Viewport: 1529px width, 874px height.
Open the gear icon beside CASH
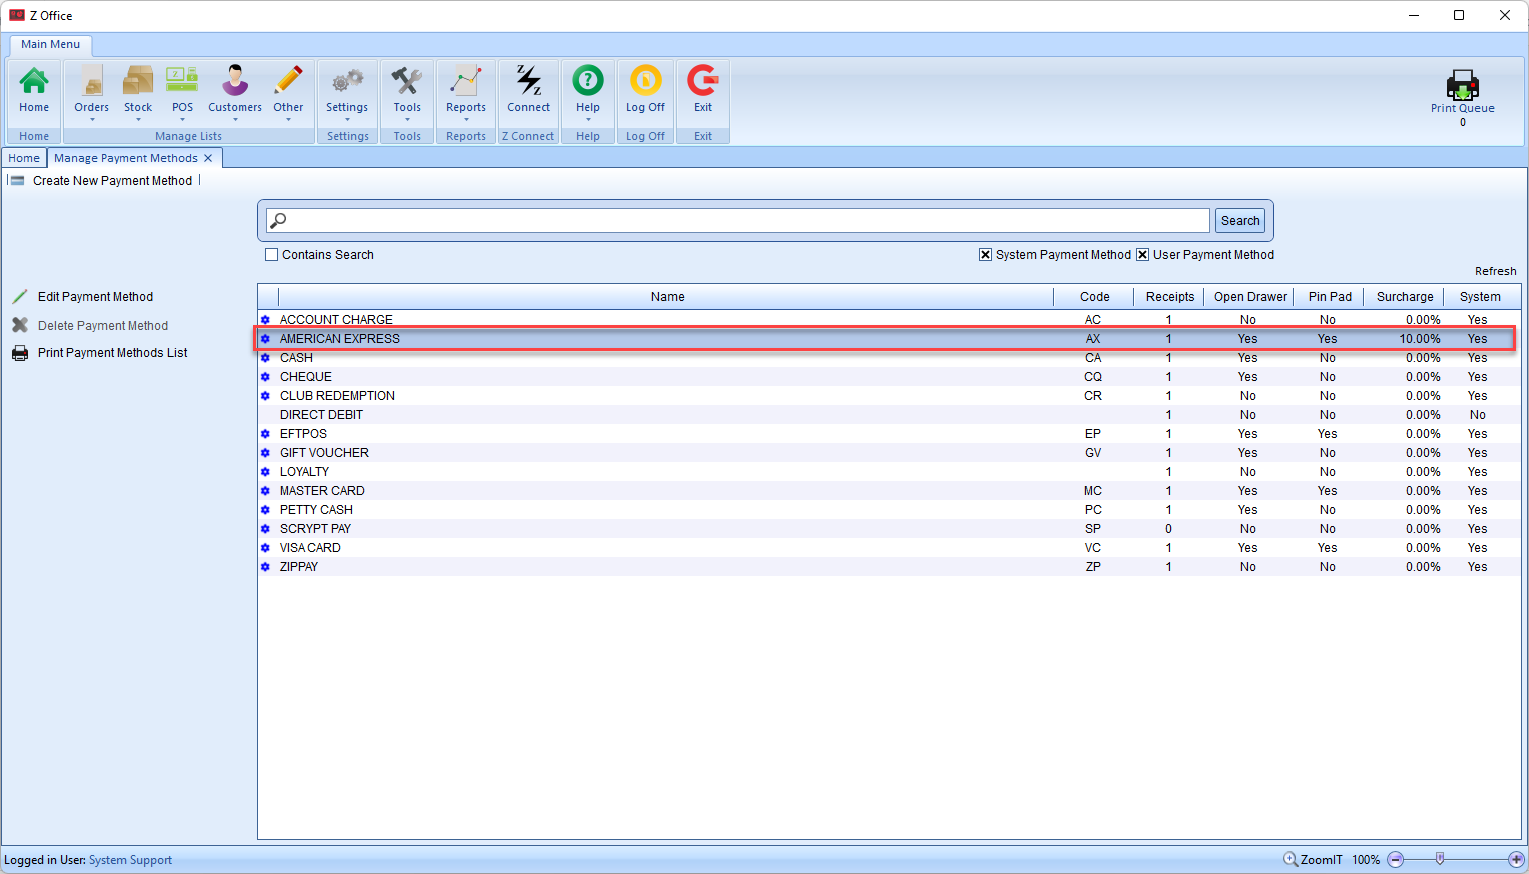pyautogui.click(x=265, y=357)
